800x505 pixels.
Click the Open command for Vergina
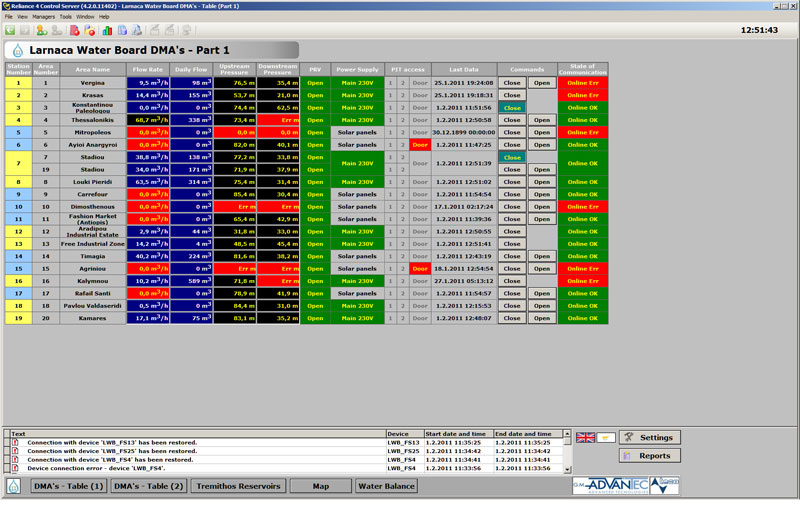(541, 82)
